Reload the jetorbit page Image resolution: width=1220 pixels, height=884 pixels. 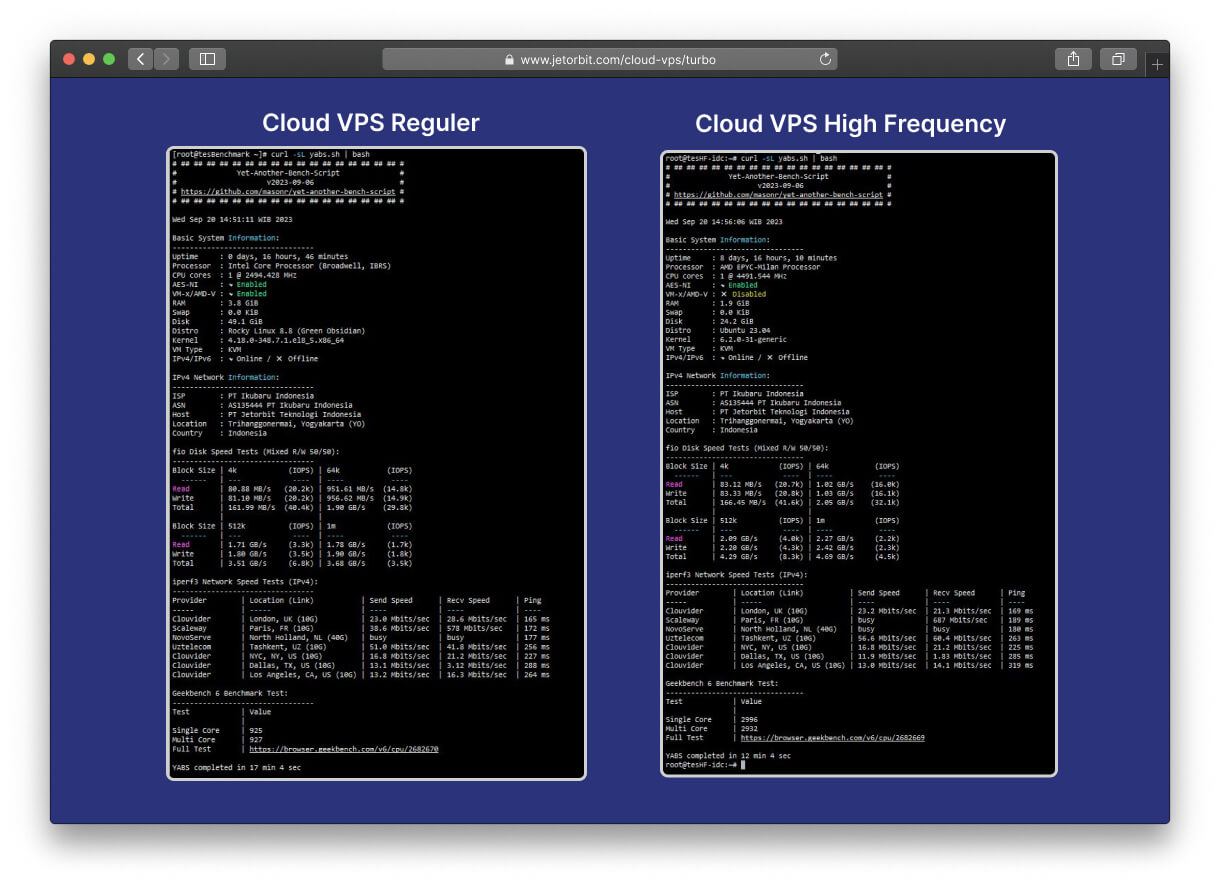click(825, 59)
